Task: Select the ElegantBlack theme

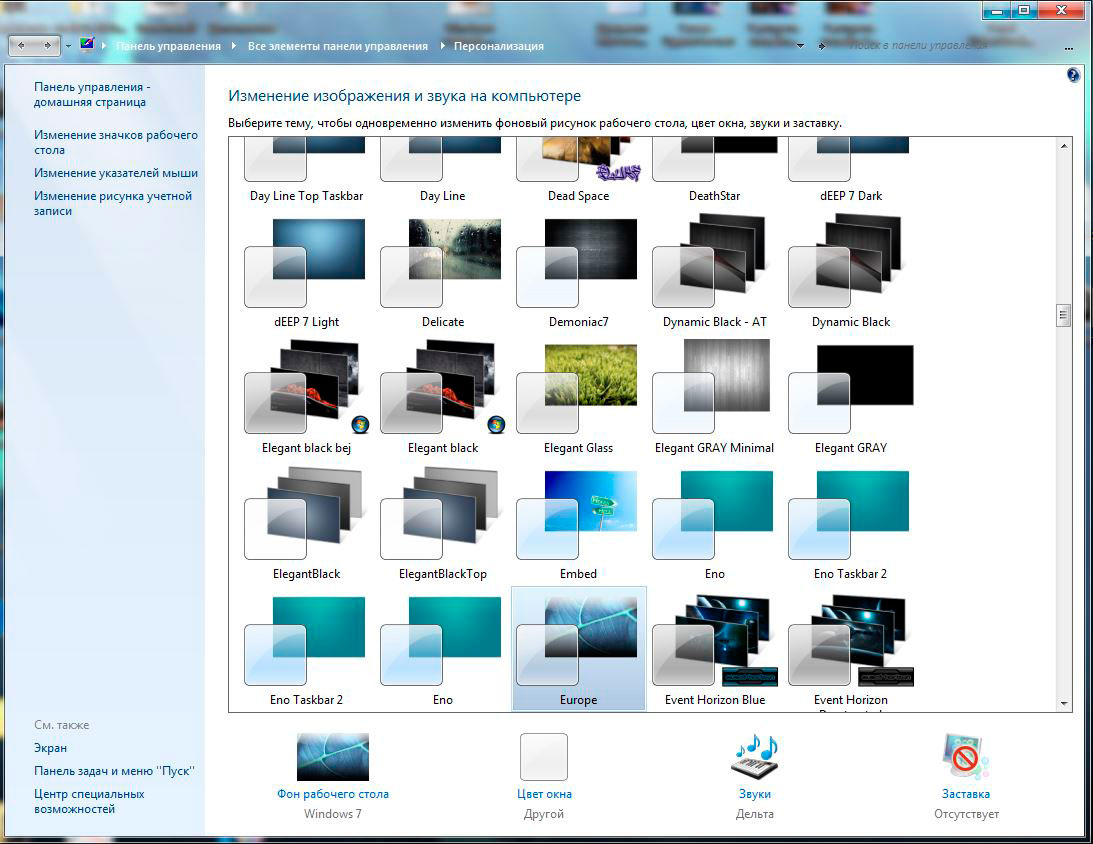Action: pyautogui.click(x=306, y=525)
